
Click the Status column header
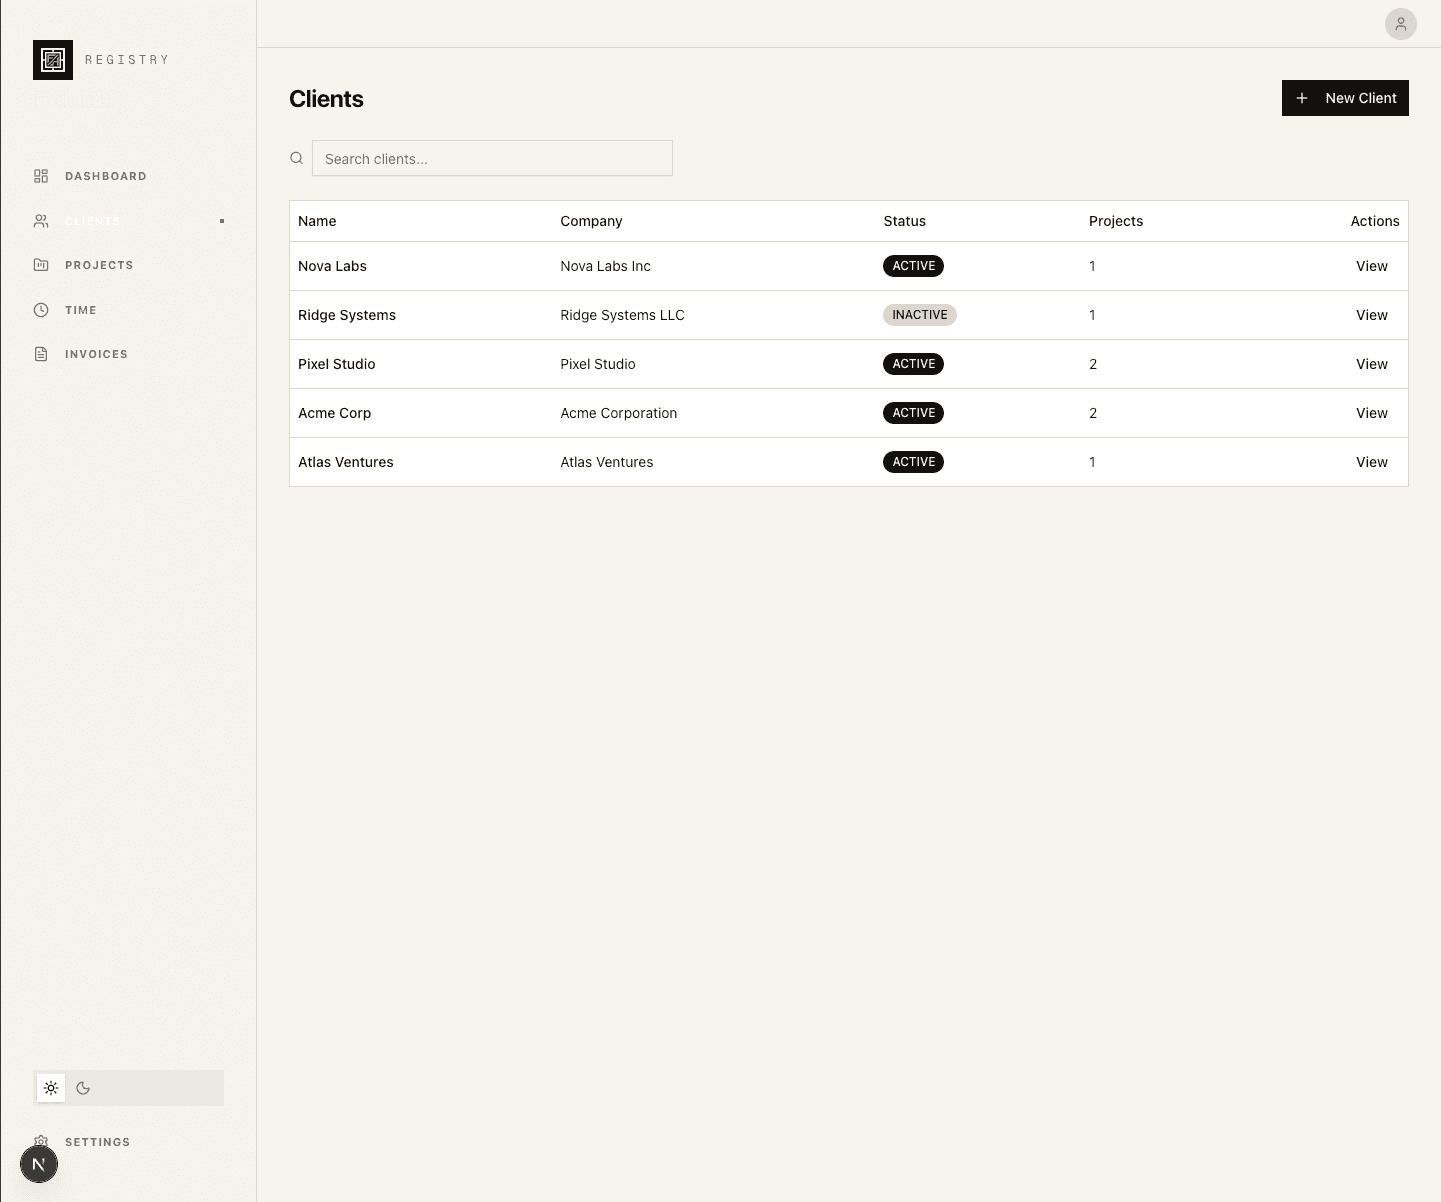pos(904,221)
